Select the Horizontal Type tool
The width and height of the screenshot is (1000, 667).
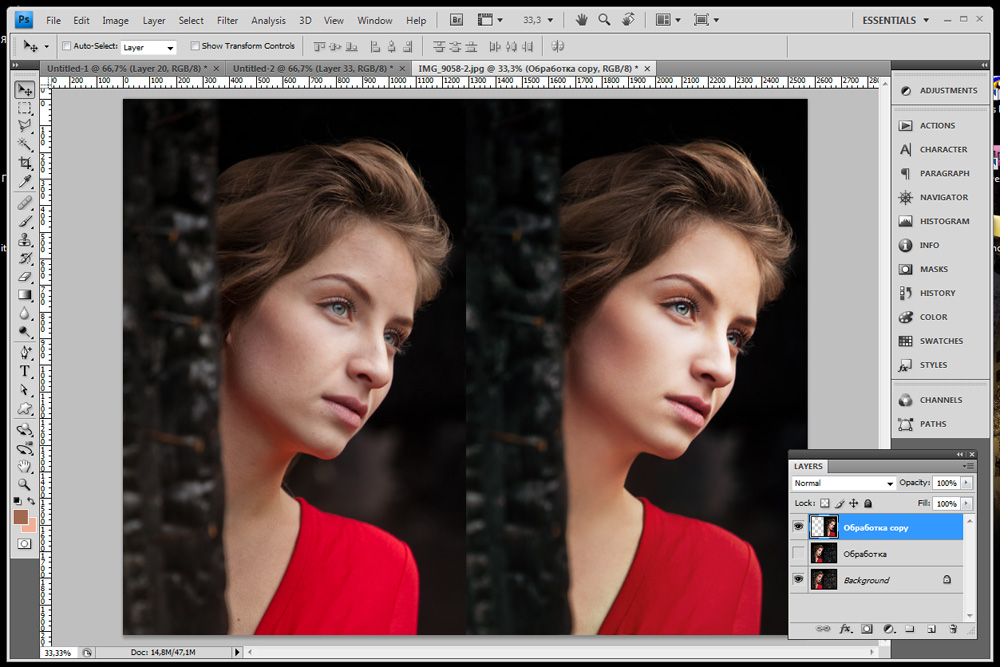click(x=25, y=371)
